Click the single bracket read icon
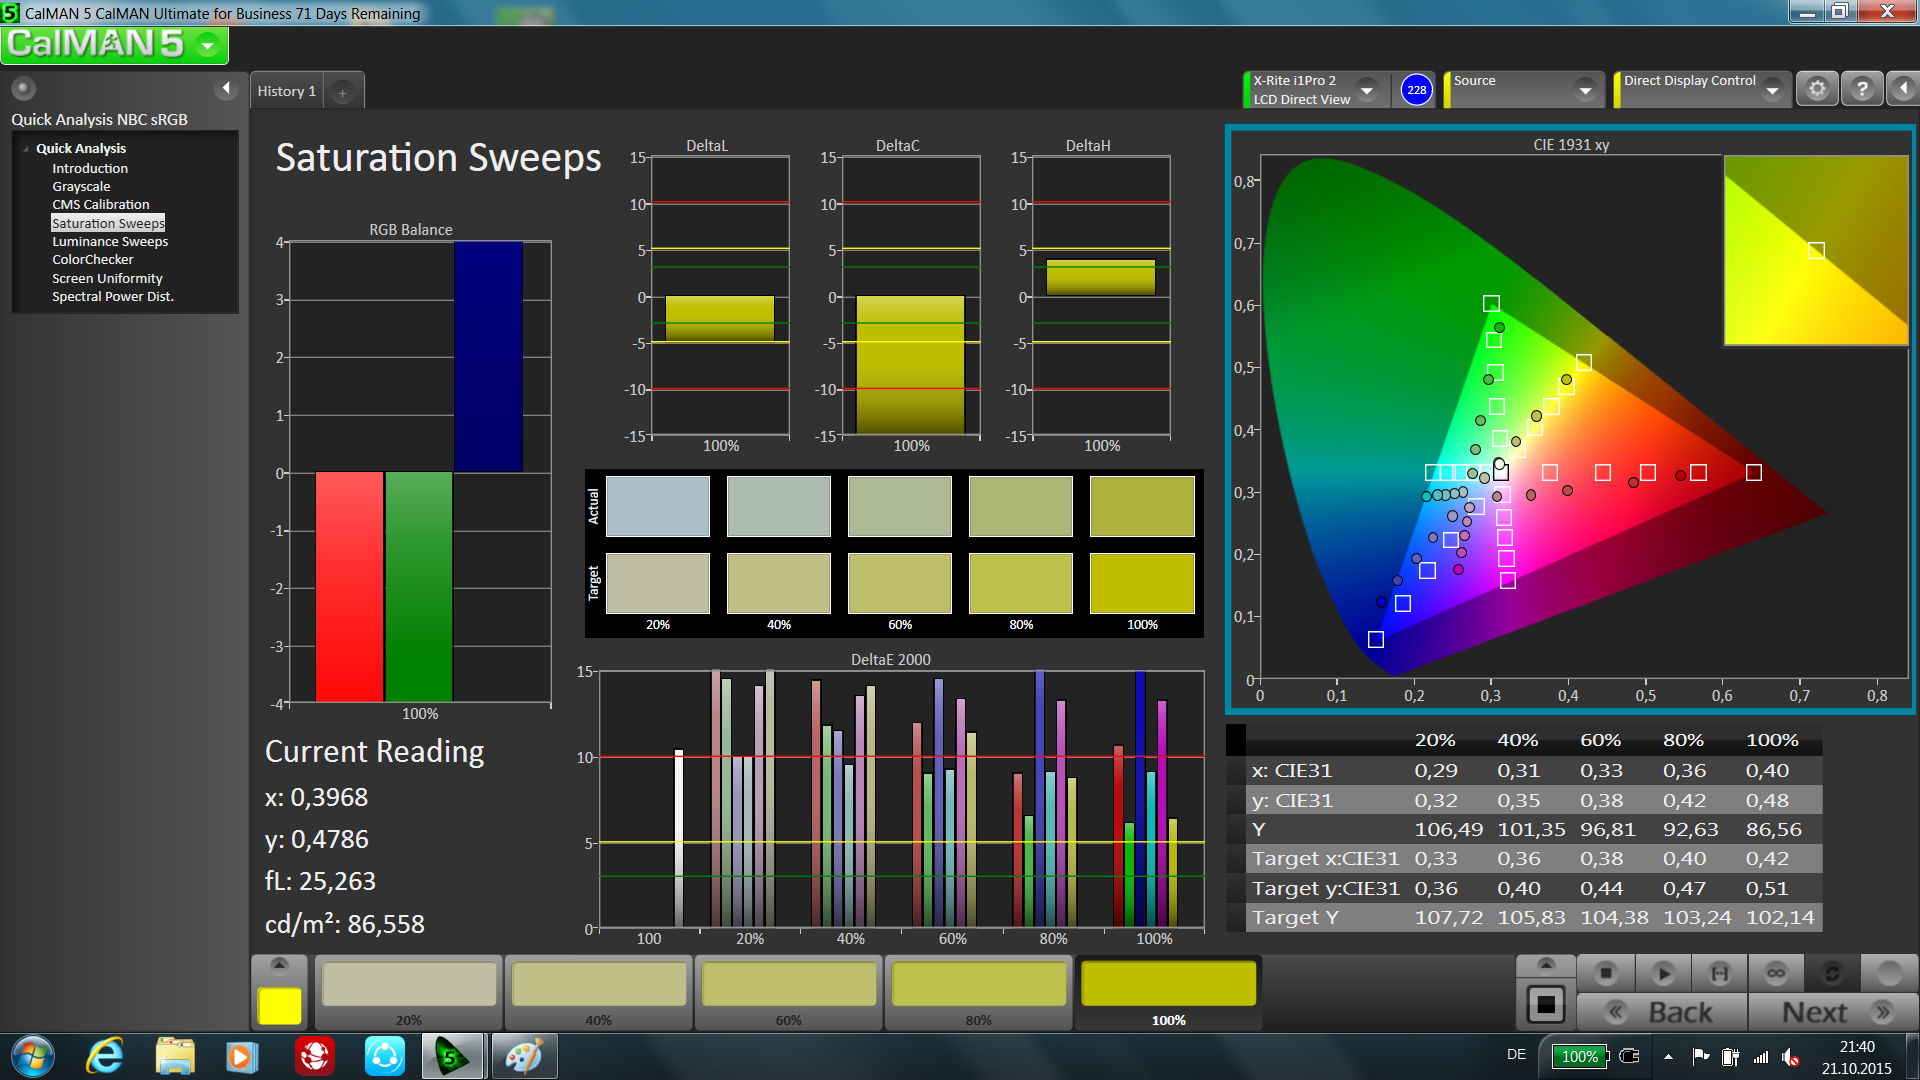The height and width of the screenshot is (1080, 1920). pos(1720,973)
